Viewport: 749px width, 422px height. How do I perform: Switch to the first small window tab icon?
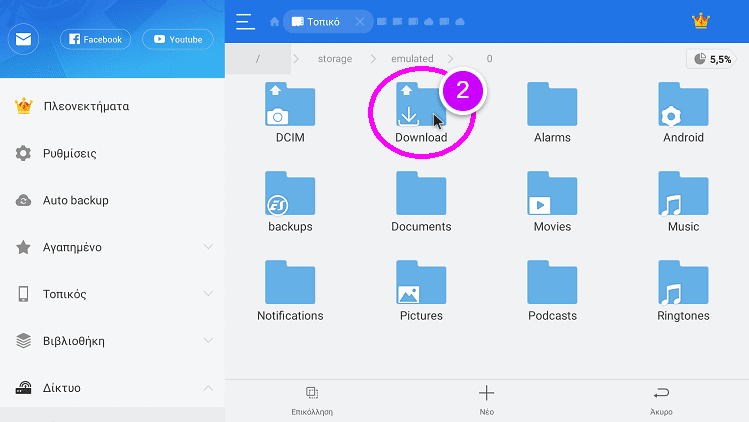(x=382, y=22)
